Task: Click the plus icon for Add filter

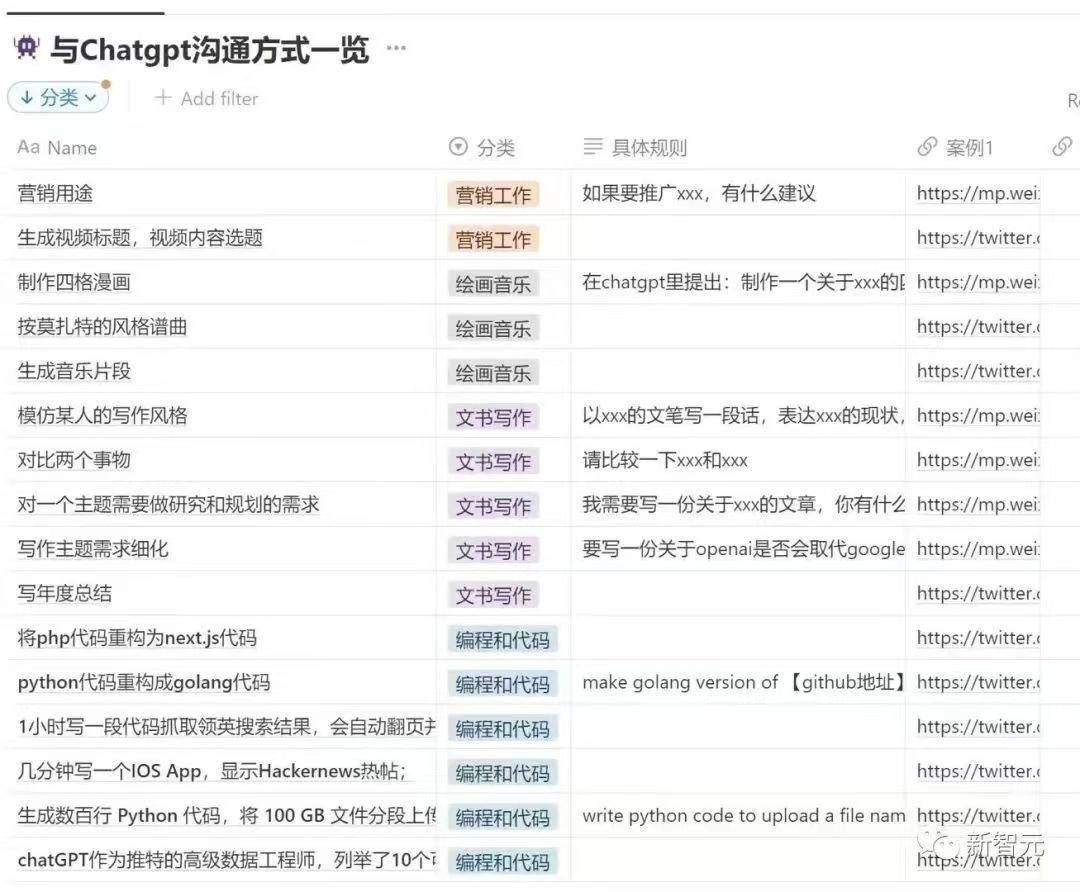Action: coord(163,98)
